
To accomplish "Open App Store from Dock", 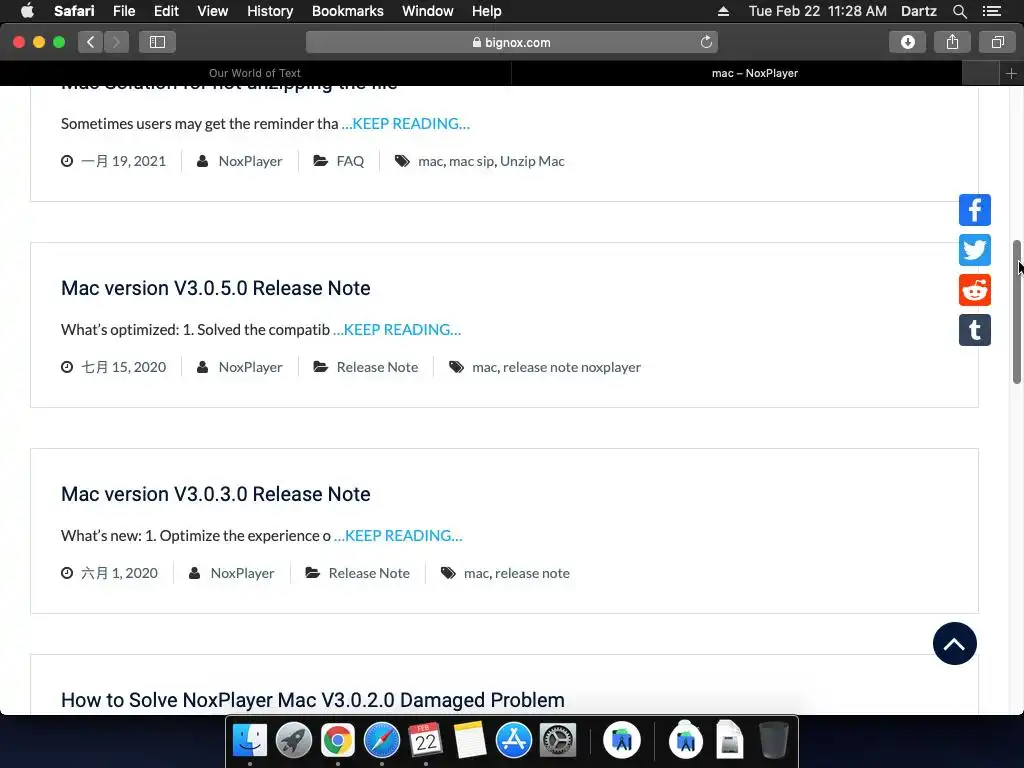I will (x=513, y=740).
